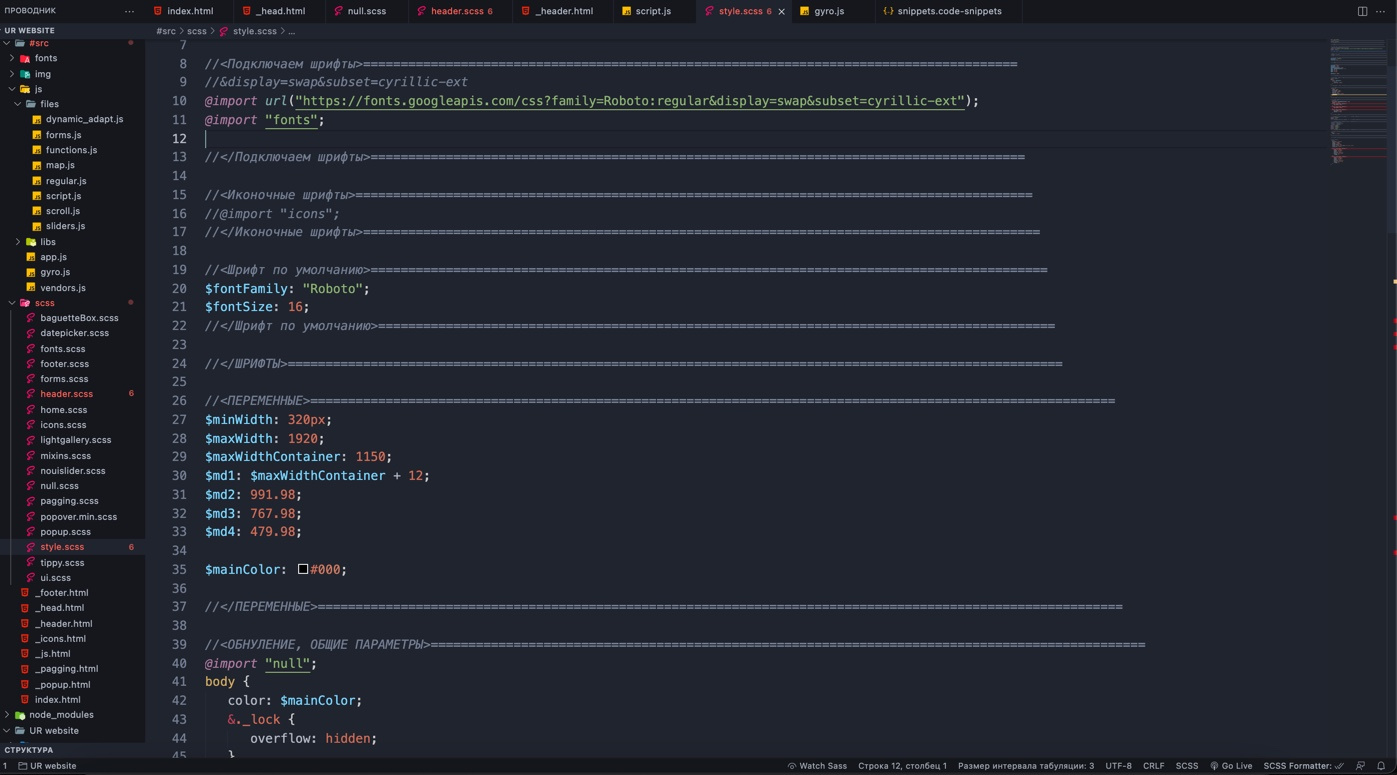
Task: Follow the "null" import link
Action: pyautogui.click(x=287, y=663)
